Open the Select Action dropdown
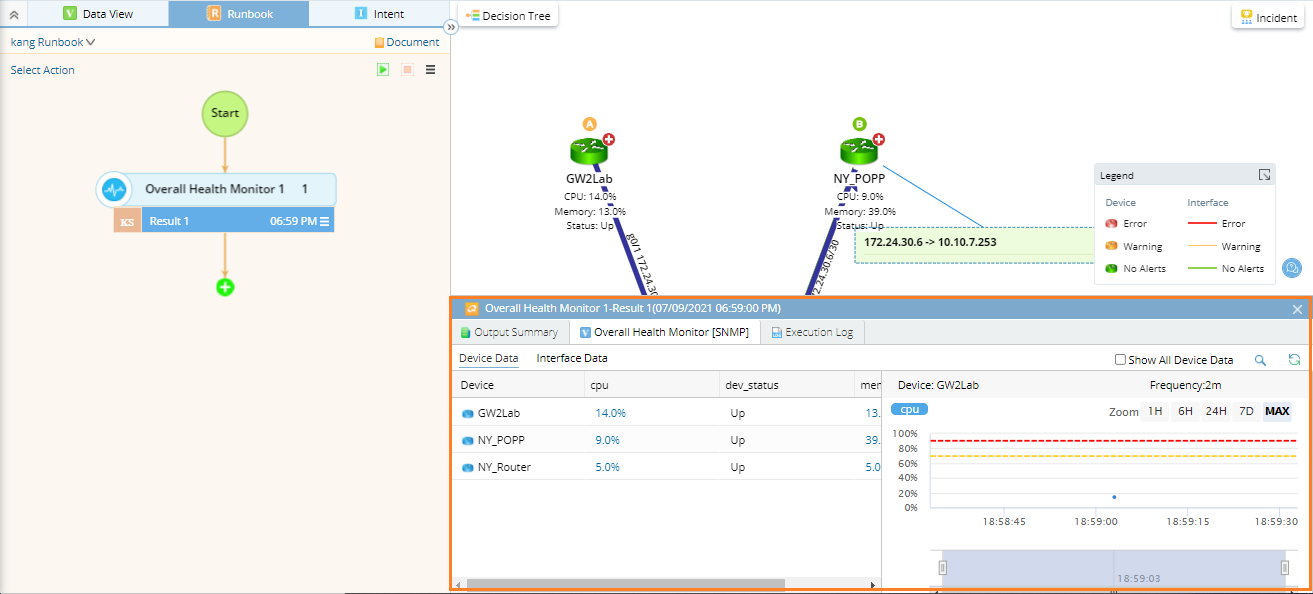Viewport: 1313px width, 594px height. pos(42,70)
